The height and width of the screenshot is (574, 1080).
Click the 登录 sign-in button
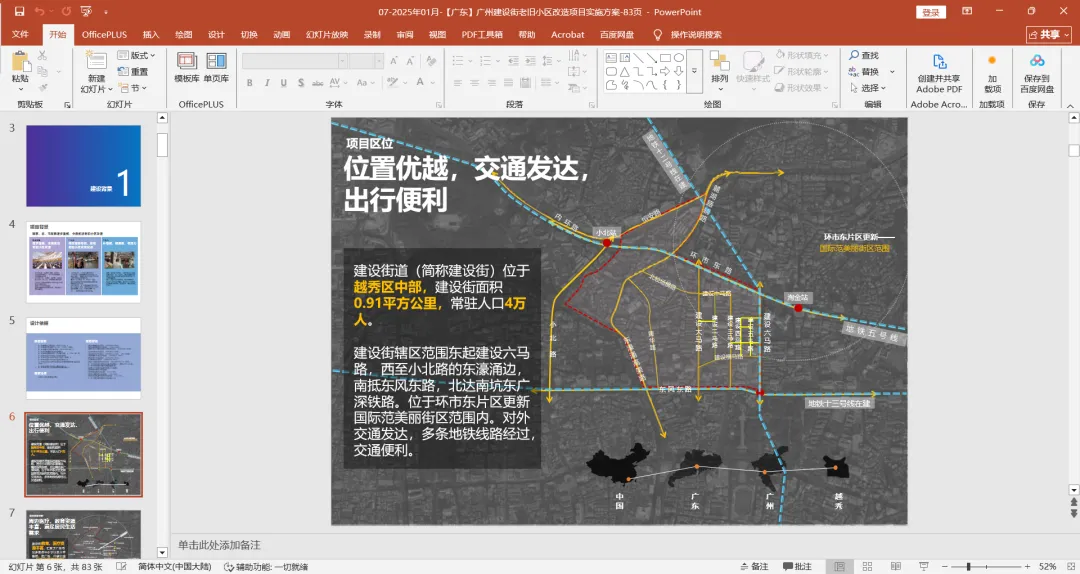pos(931,12)
